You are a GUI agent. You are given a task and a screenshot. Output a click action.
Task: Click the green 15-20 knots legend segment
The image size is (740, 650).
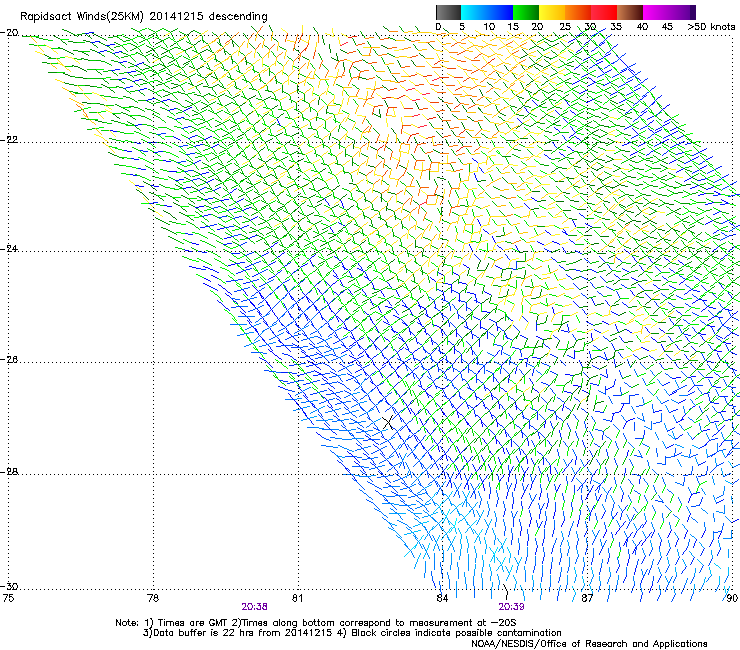click(x=525, y=12)
